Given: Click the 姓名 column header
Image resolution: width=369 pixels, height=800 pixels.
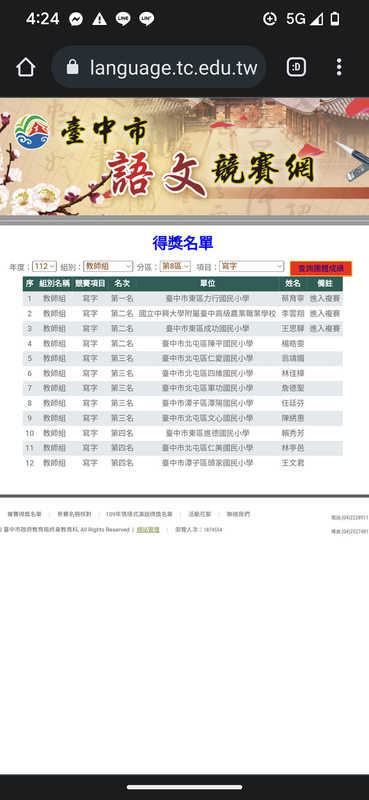Looking at the screenshot, I should coord(293,284).
